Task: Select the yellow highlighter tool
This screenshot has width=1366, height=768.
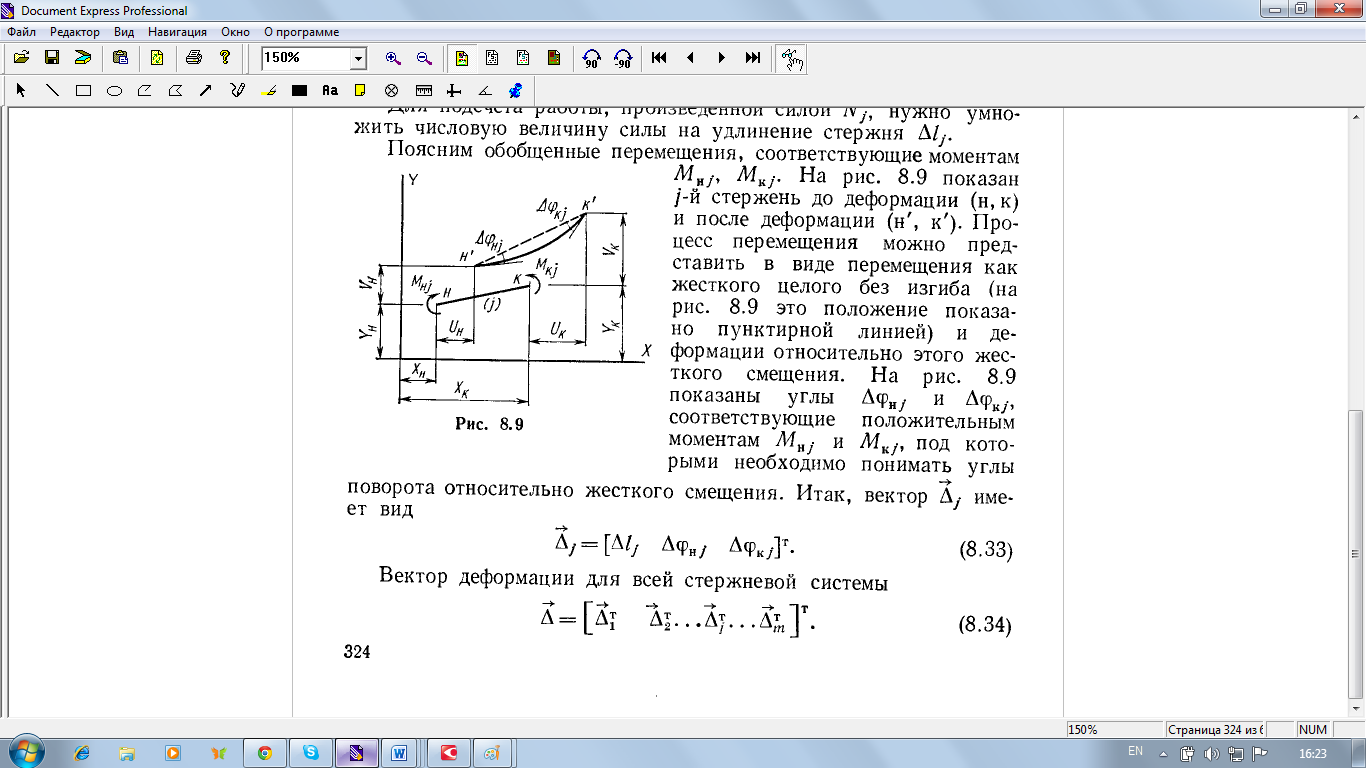Action: [x=268, y=90]
